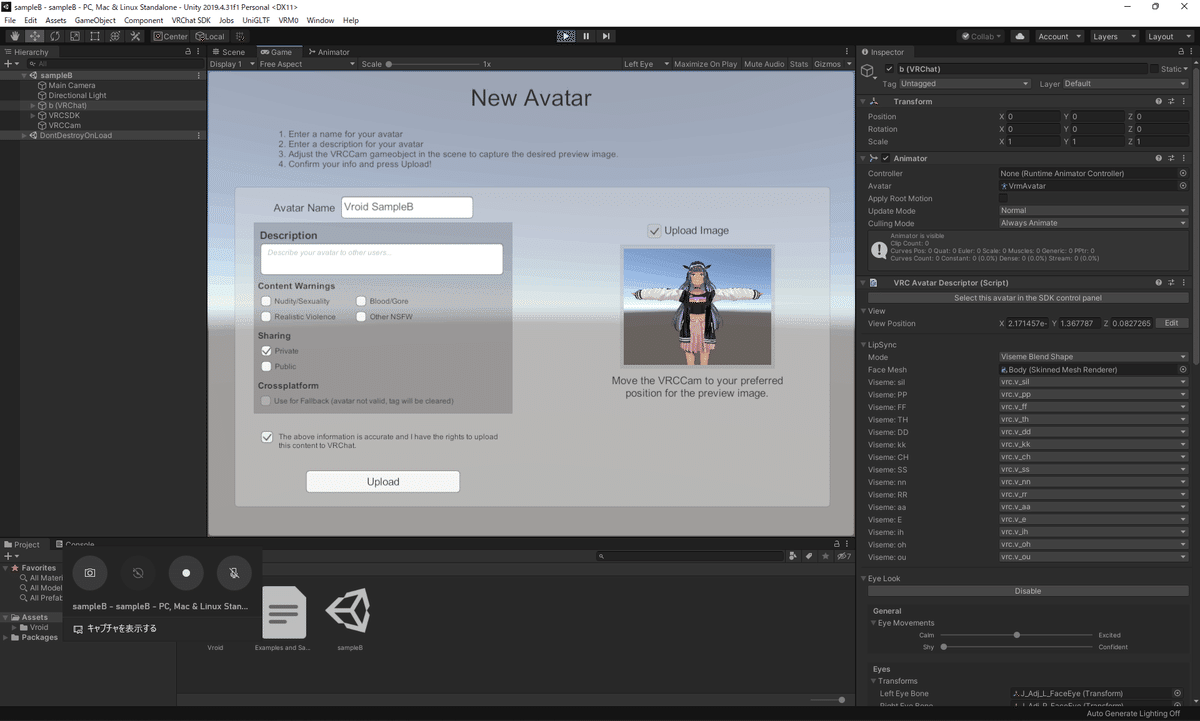Pick Face Mesh object selector
This screenshot has height=721, width=1200.
(1183, 370)
